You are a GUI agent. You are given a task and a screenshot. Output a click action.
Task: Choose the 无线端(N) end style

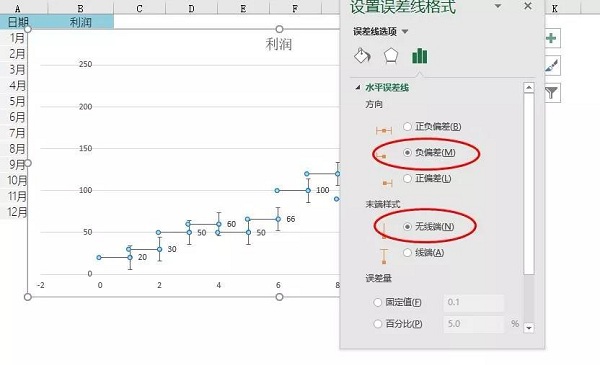click(x=408, y=226)
